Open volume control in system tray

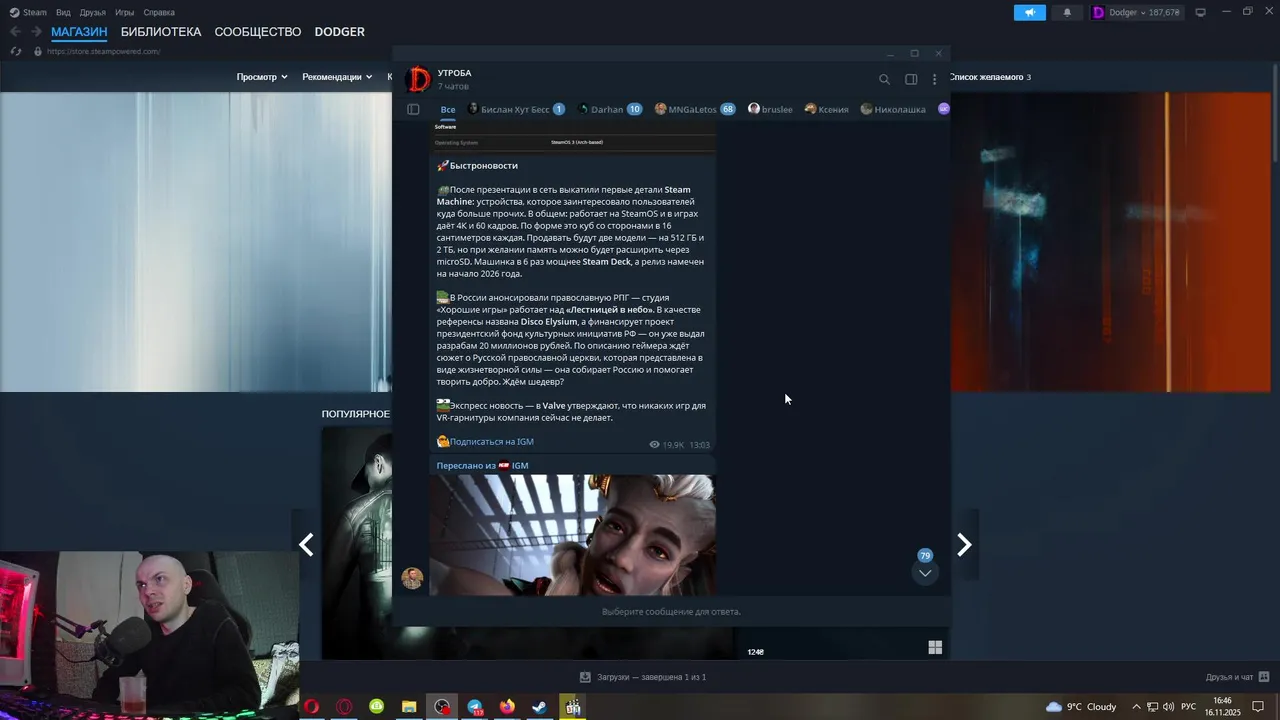[x=1169, y=707]
